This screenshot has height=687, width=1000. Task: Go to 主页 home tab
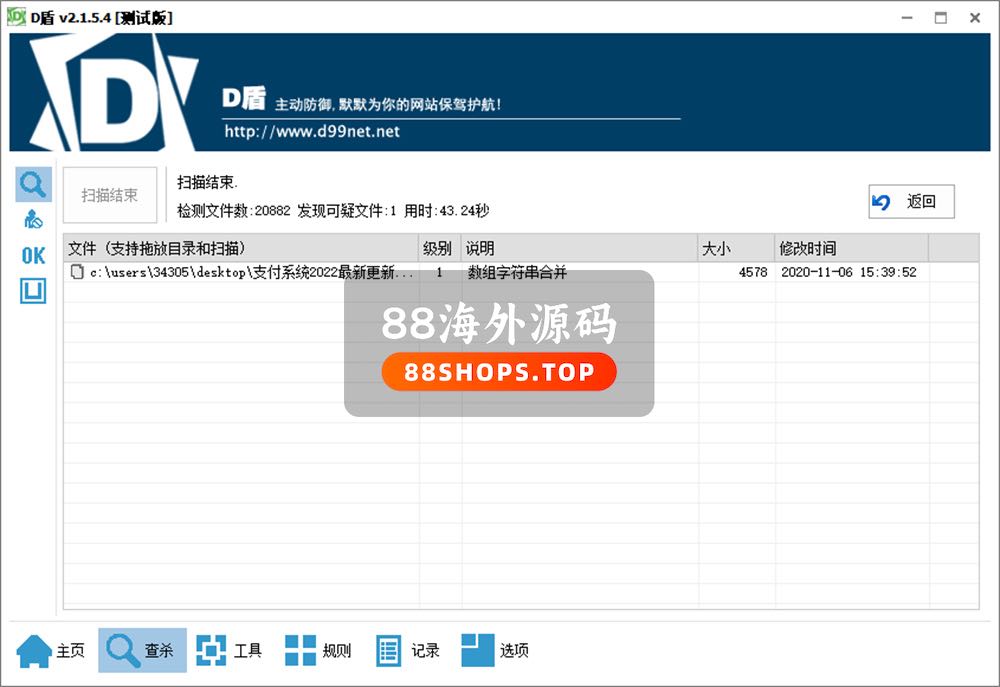click(51, 651)
